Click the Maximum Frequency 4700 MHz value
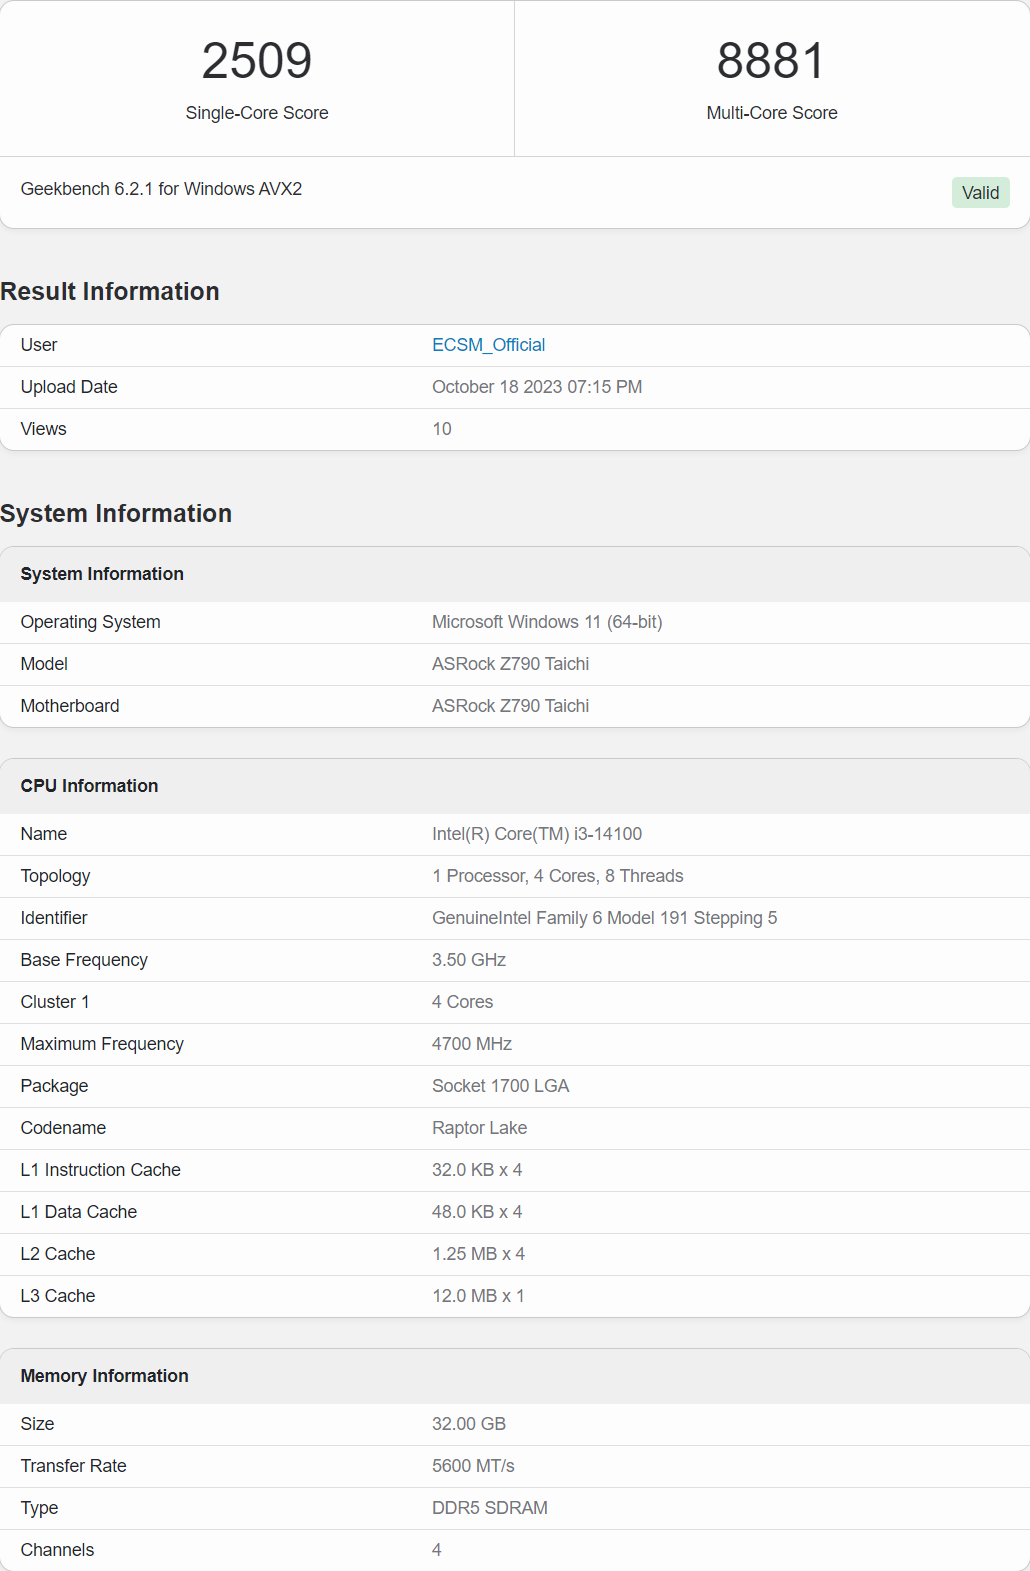 [472, 1044]
